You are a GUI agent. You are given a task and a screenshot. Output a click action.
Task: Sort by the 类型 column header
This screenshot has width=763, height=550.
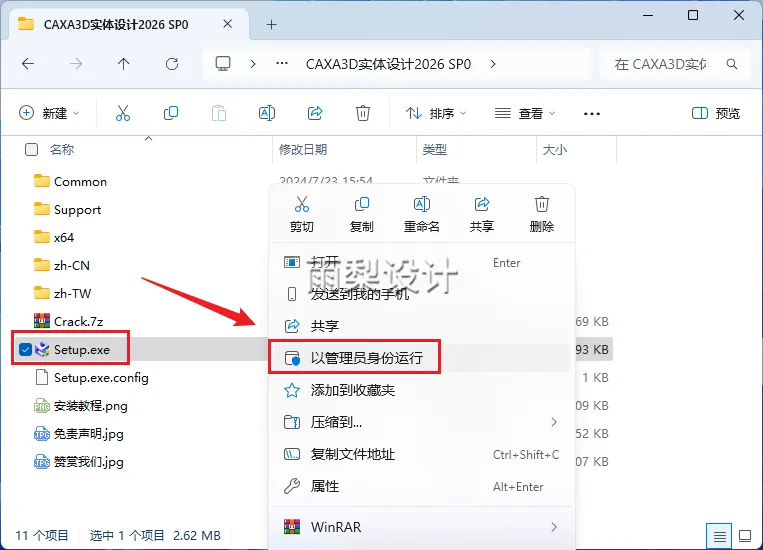[x=435, y=149]
